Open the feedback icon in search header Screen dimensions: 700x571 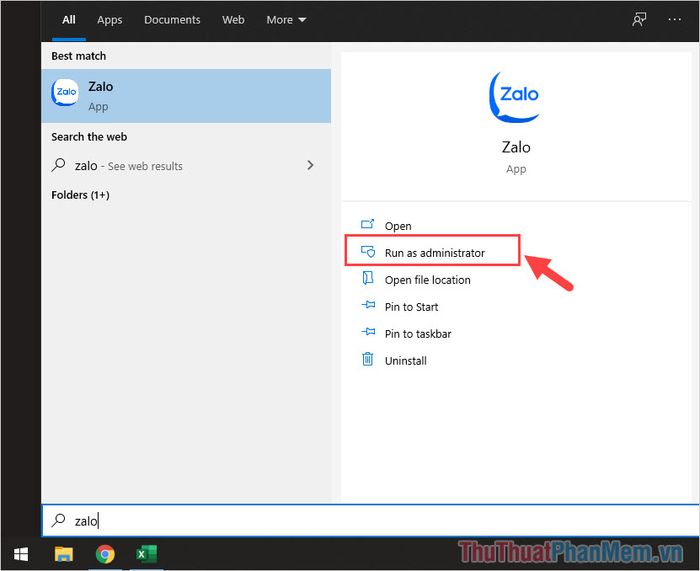[639, 19]
